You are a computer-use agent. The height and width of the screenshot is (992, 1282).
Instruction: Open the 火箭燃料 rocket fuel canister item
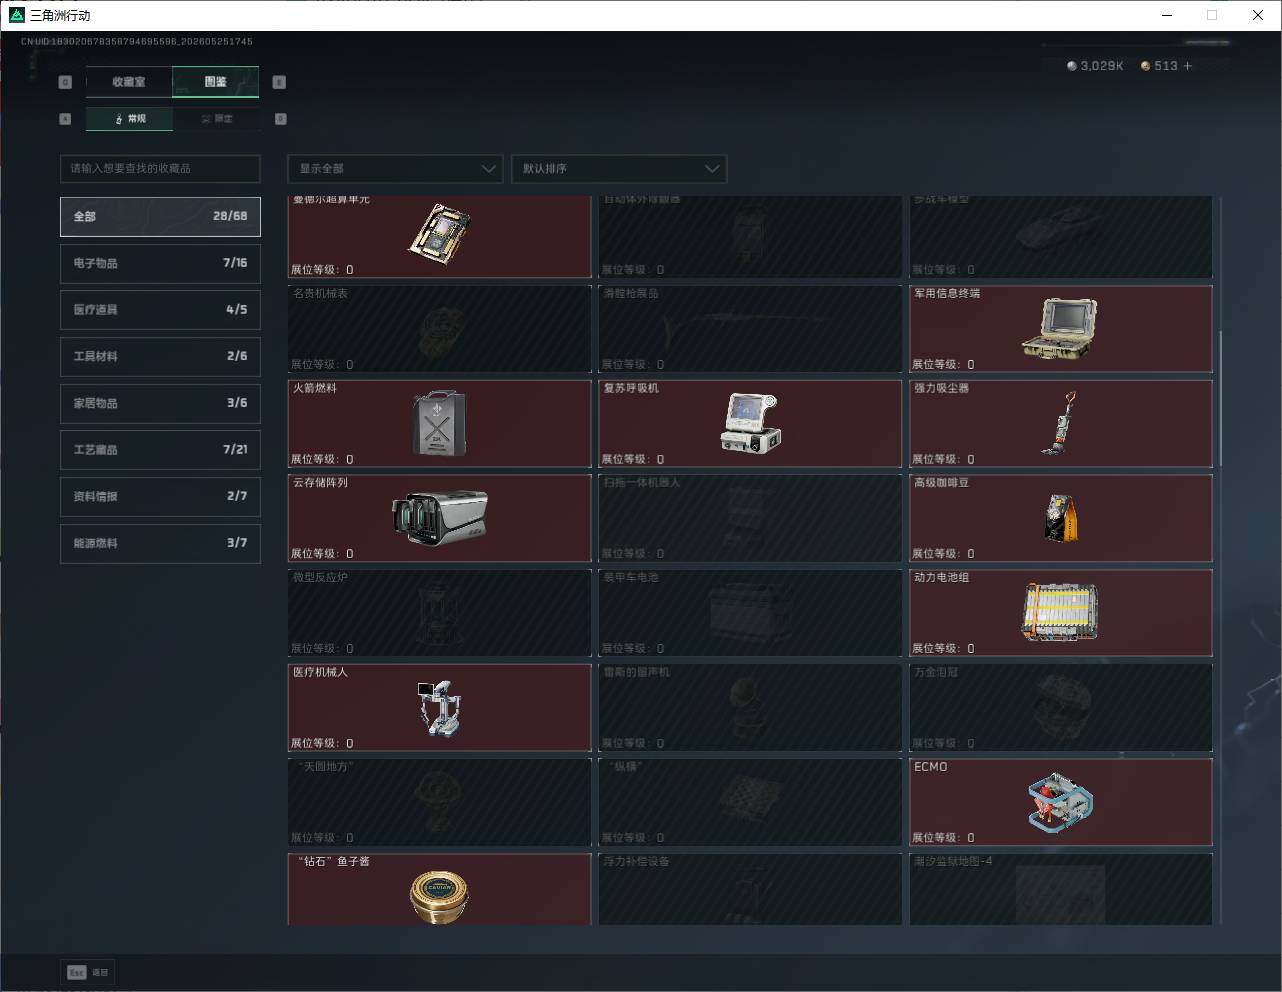(440, 423)
